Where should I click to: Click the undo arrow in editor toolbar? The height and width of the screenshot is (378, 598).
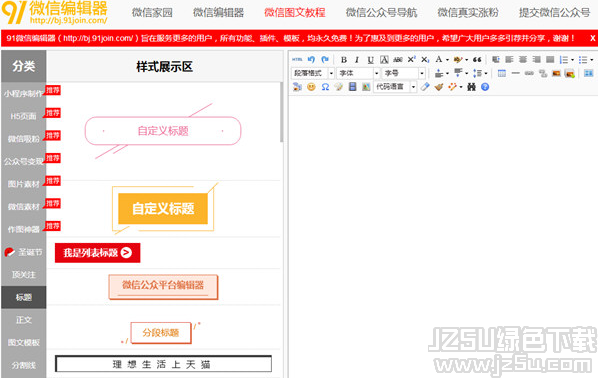point(311,60)
